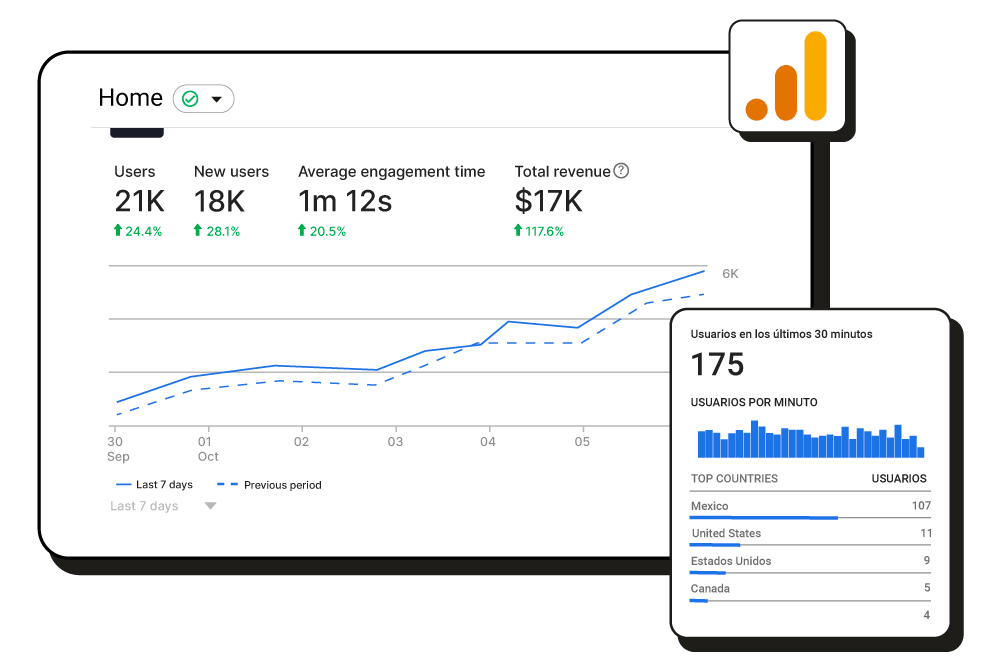Viewport: 1000px width, 671px height.
Task: Click the dark card icon above the Users metric
Action: (136, 129)
